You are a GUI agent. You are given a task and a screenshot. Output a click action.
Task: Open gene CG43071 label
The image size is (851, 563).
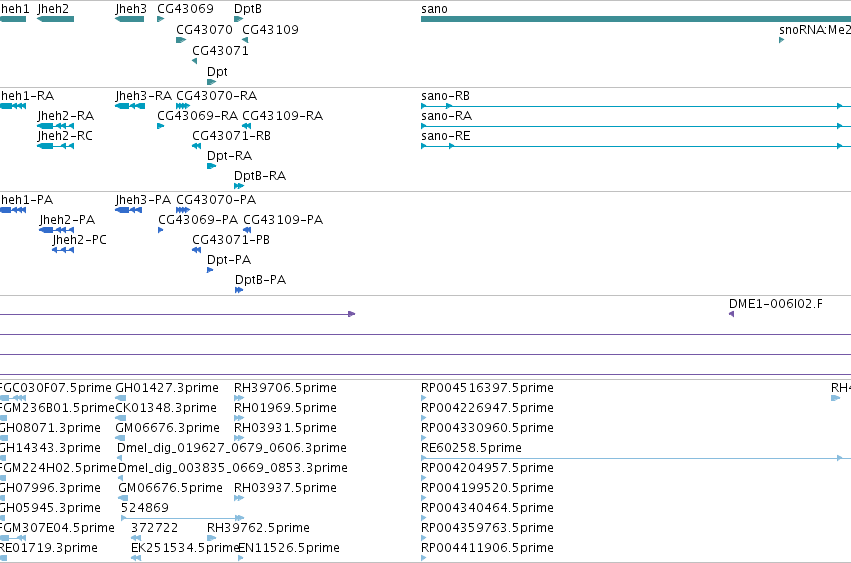pos(220,50)
